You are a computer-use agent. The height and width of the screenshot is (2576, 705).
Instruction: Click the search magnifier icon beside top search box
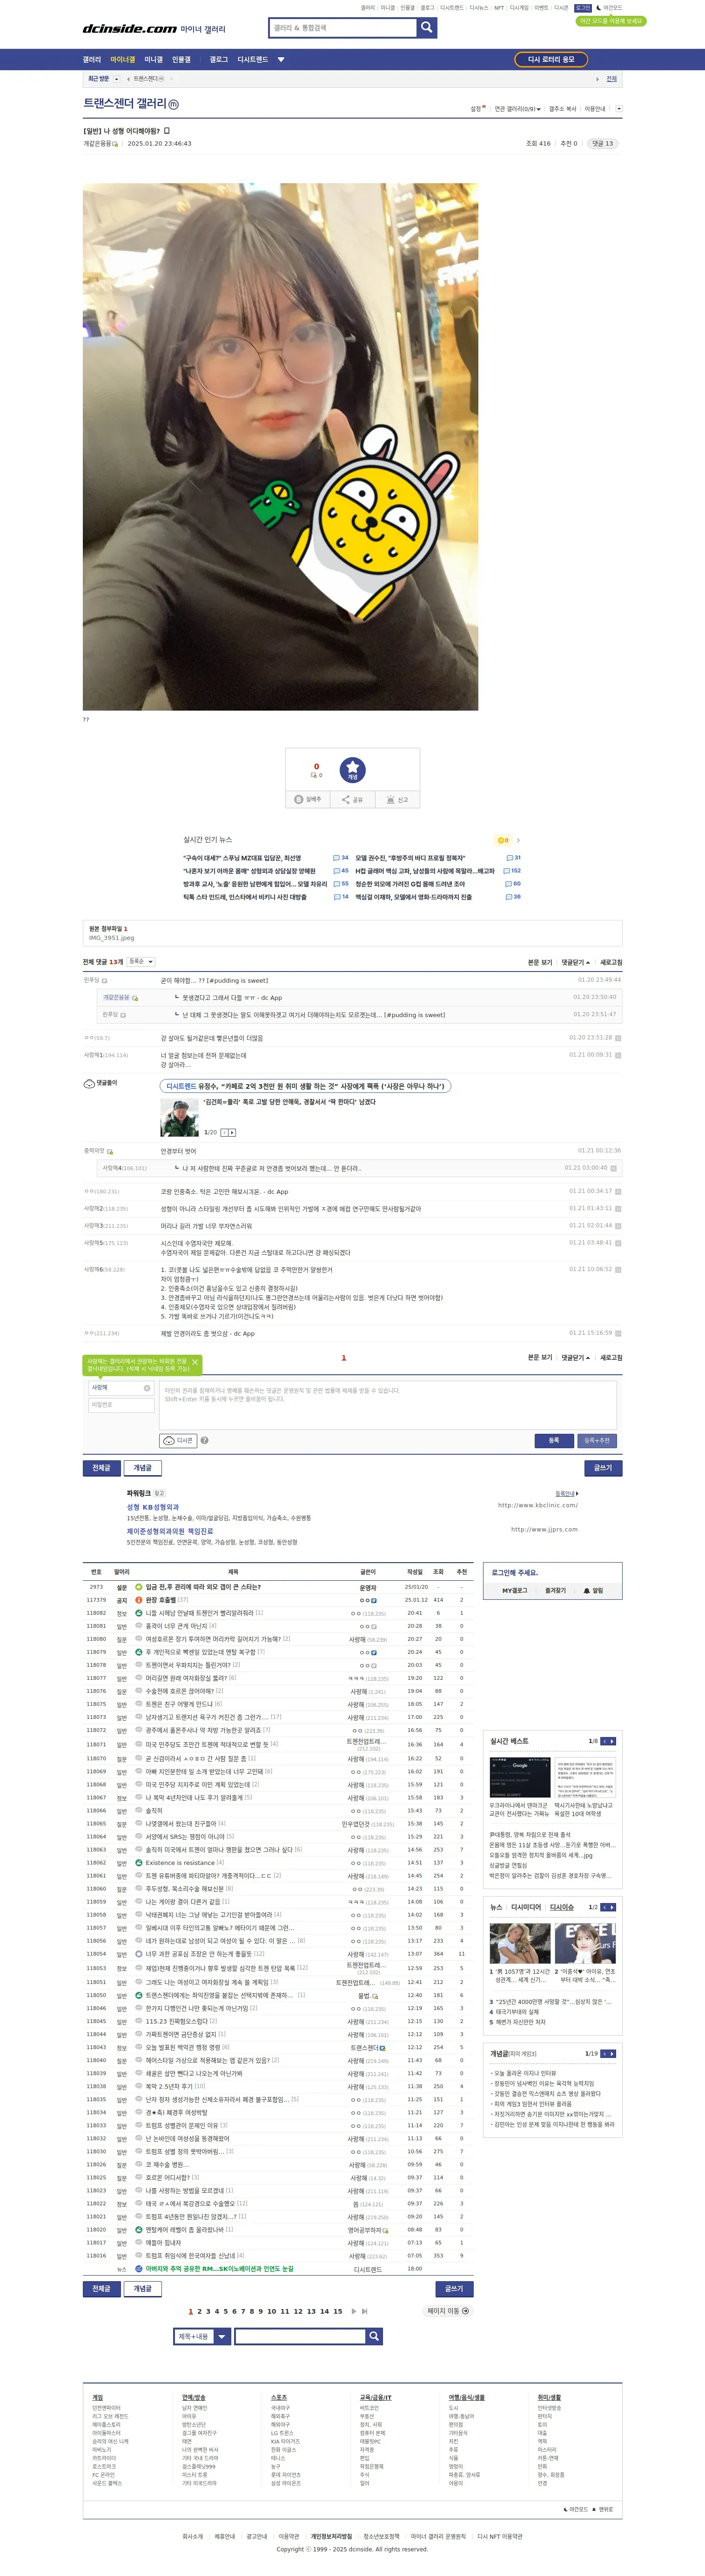pos(427,27)
